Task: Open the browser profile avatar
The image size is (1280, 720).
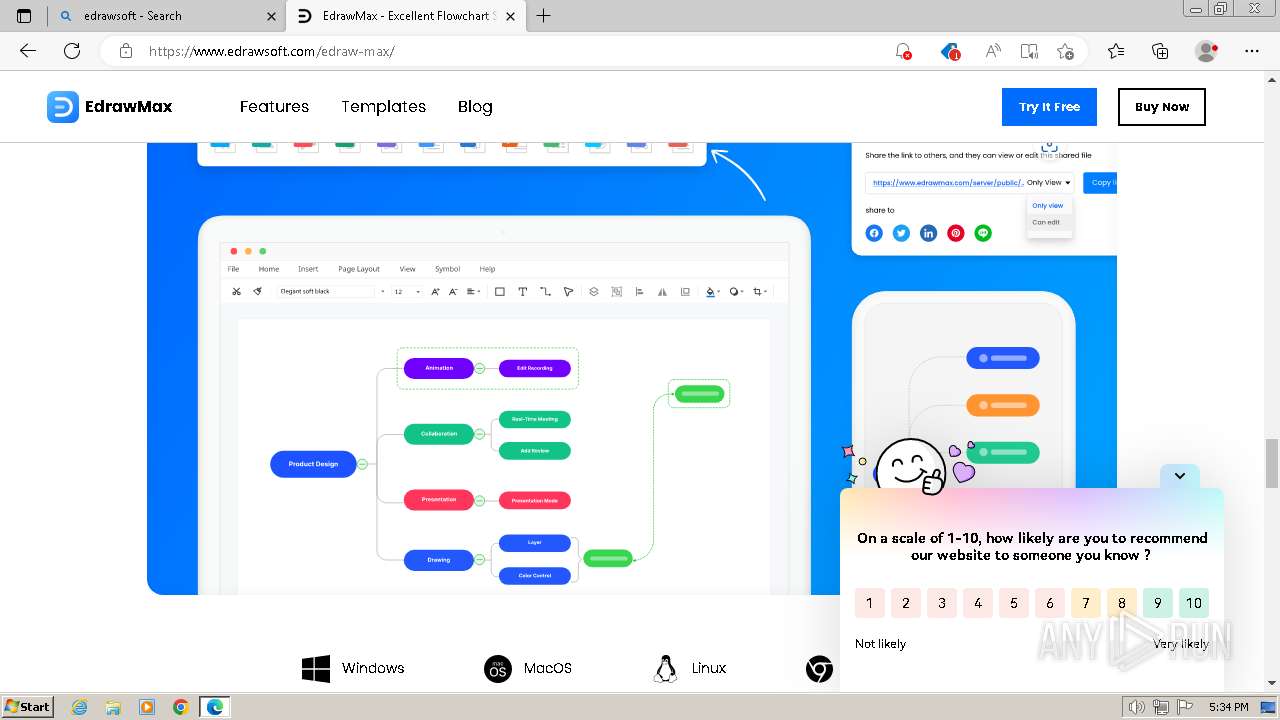Action: [1207, 51]
